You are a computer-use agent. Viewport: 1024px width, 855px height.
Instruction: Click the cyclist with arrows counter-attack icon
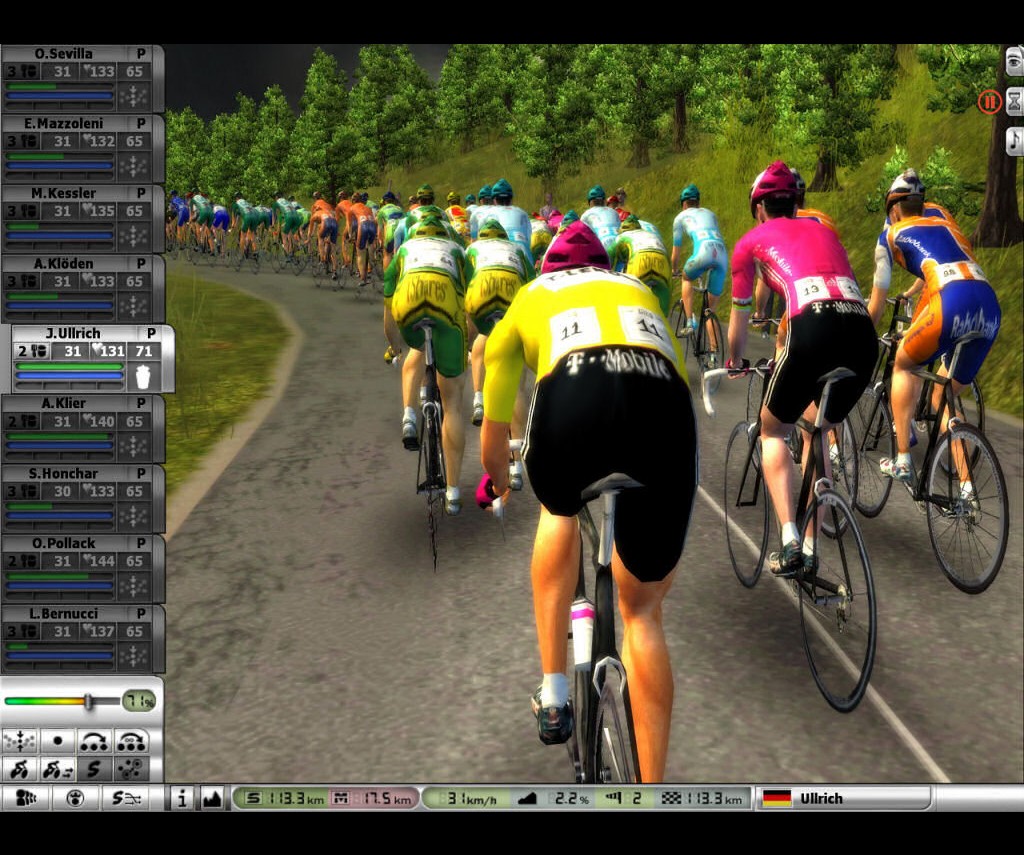coord(57,769)
